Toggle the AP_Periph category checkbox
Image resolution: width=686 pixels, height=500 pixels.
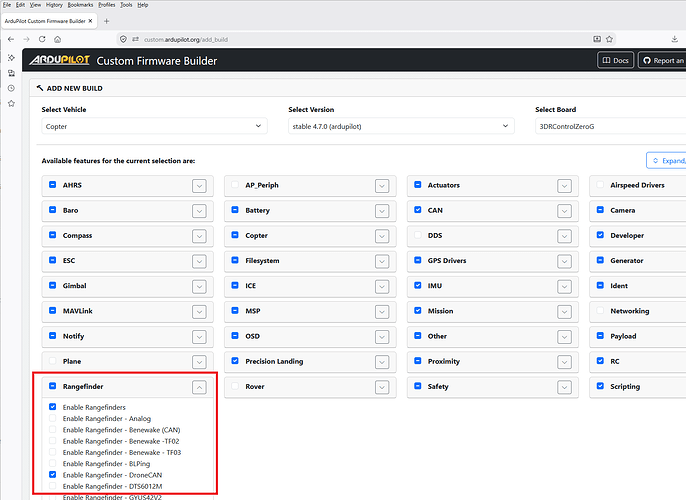coord(235,185)
